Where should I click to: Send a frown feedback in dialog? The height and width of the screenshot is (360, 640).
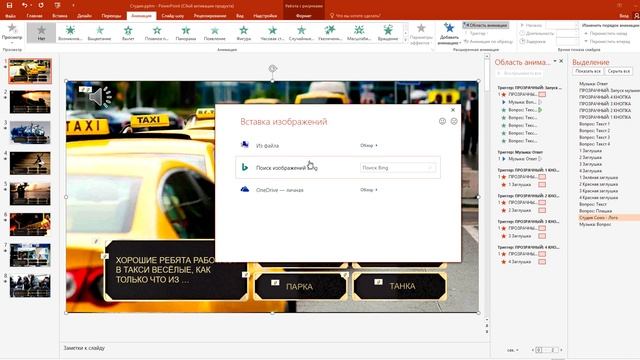coord(454,121)
